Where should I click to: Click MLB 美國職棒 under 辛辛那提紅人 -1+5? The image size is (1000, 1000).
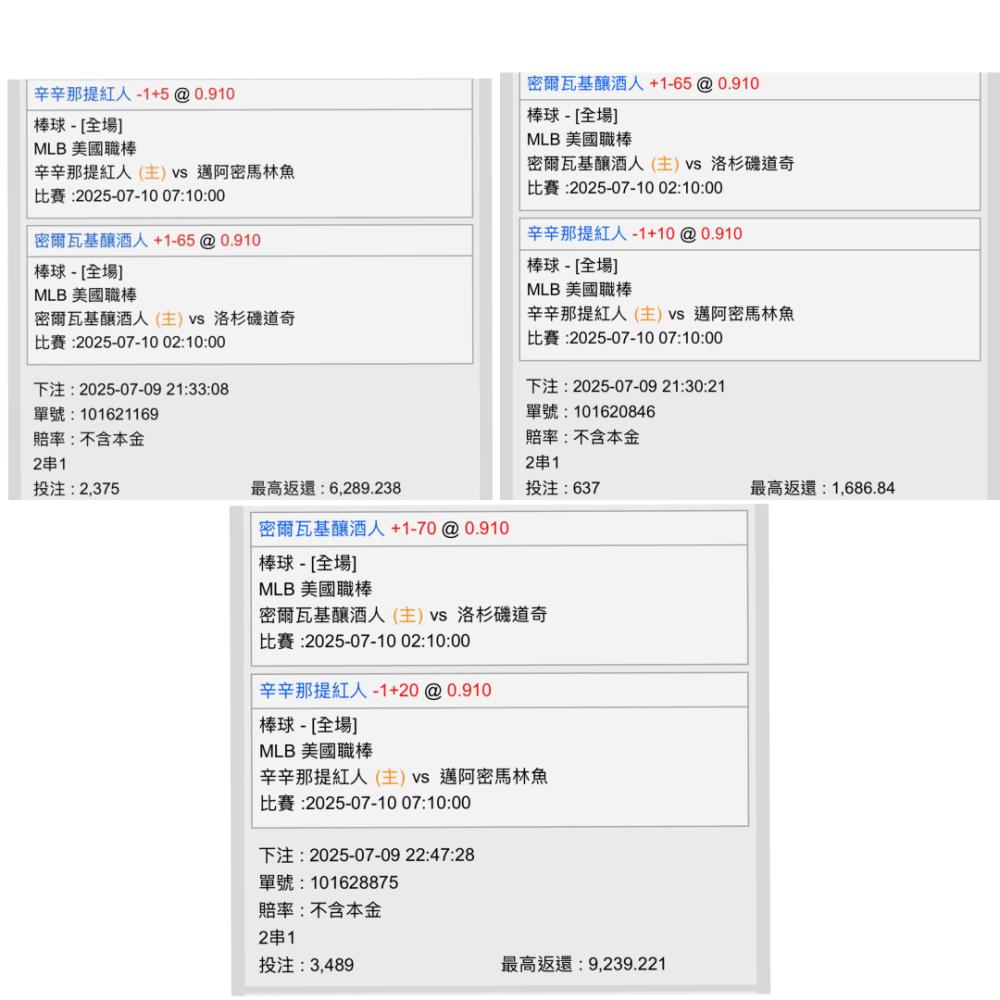coord(85,149)
